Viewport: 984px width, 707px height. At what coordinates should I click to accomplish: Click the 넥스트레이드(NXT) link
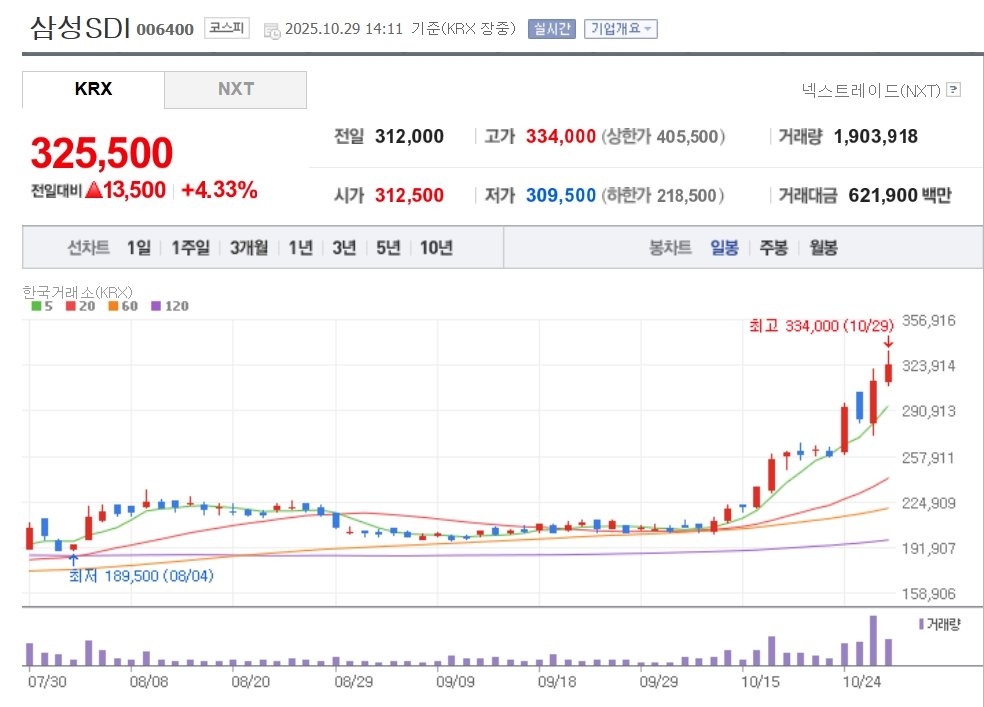pyautogui.click(x=871, y=90)
